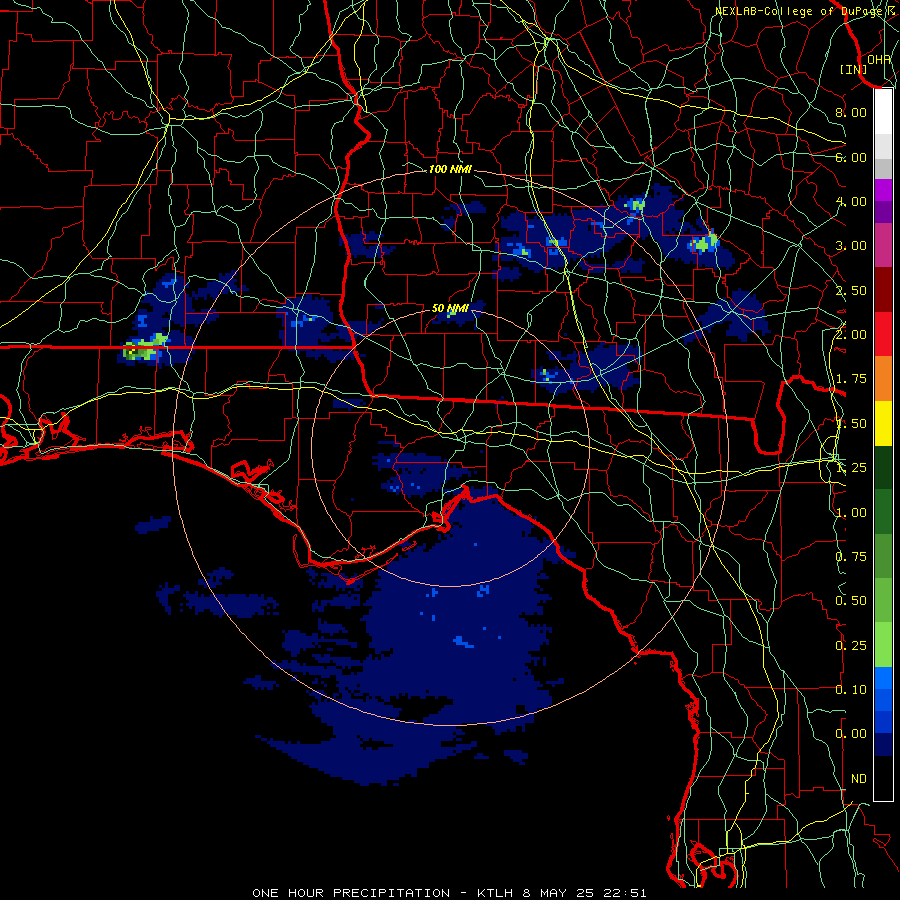Click the 1.50 legend value

[x=851, y=424]
